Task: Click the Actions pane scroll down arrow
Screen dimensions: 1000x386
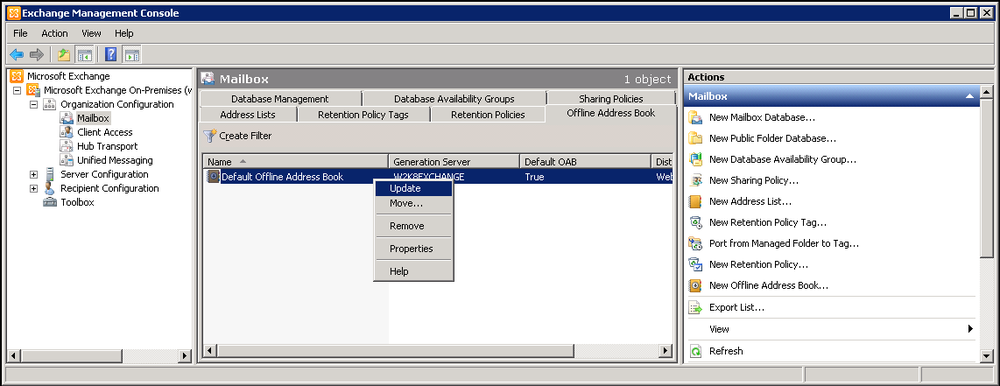Action: (986, 356)
